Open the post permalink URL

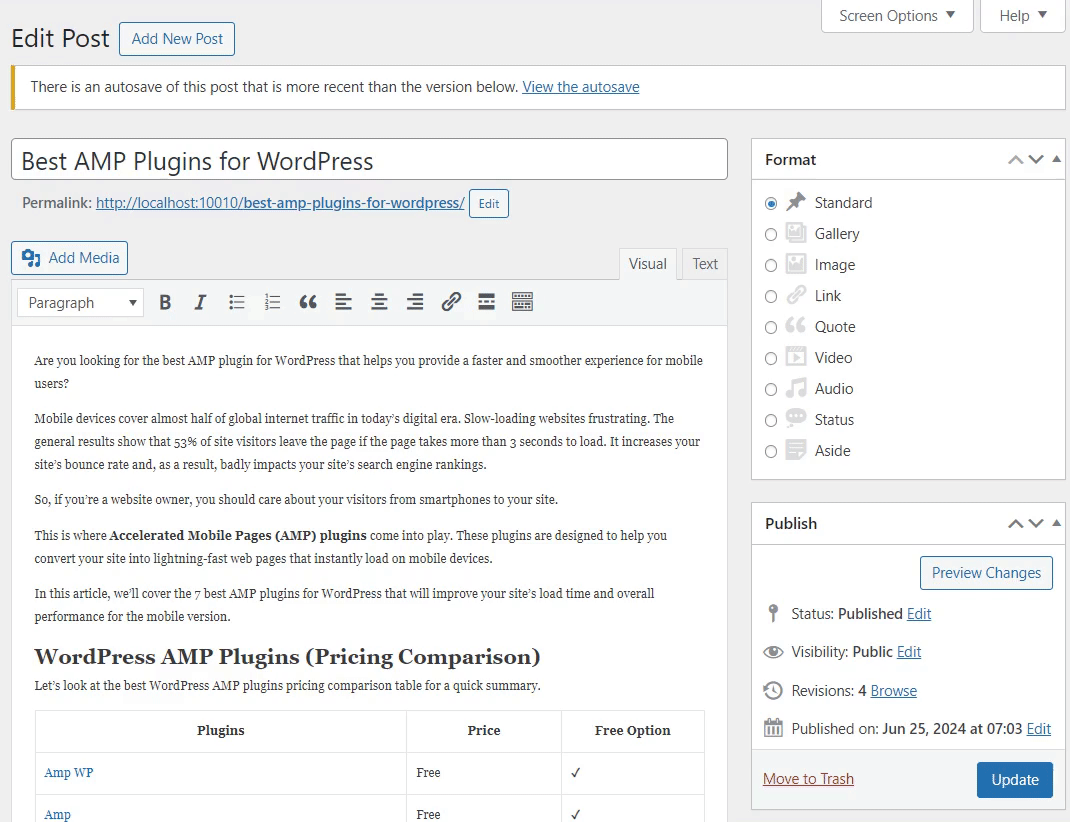tap(280, 203)
